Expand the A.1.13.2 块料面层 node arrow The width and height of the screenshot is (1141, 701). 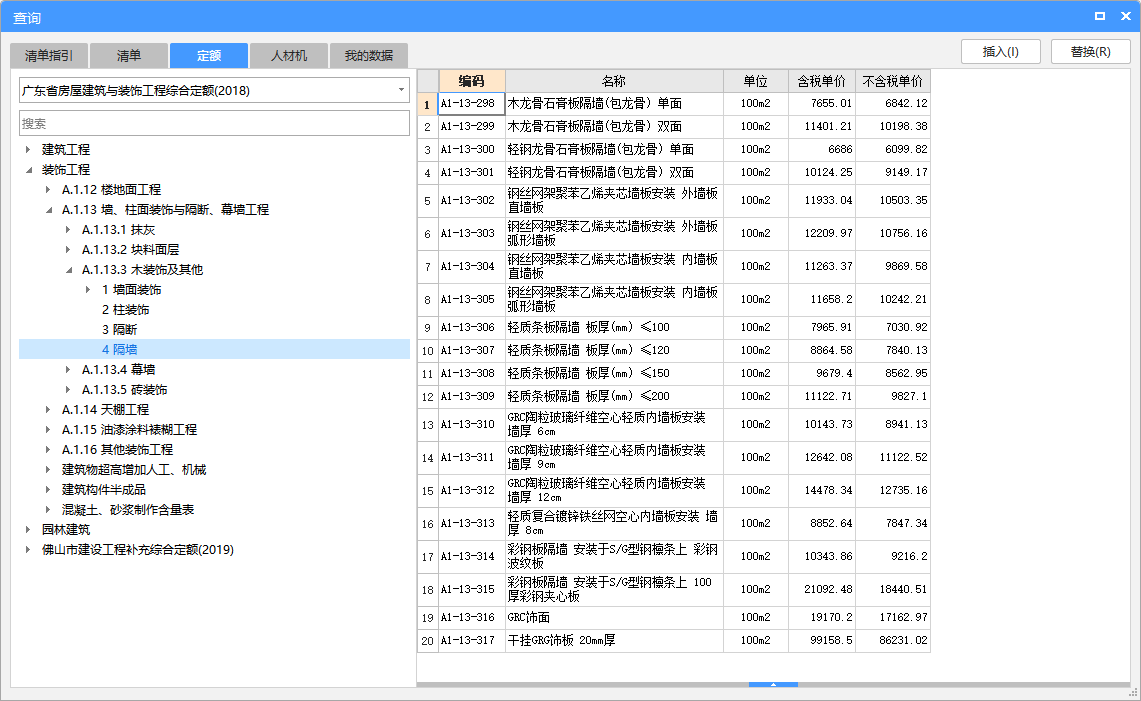[68, 250]
